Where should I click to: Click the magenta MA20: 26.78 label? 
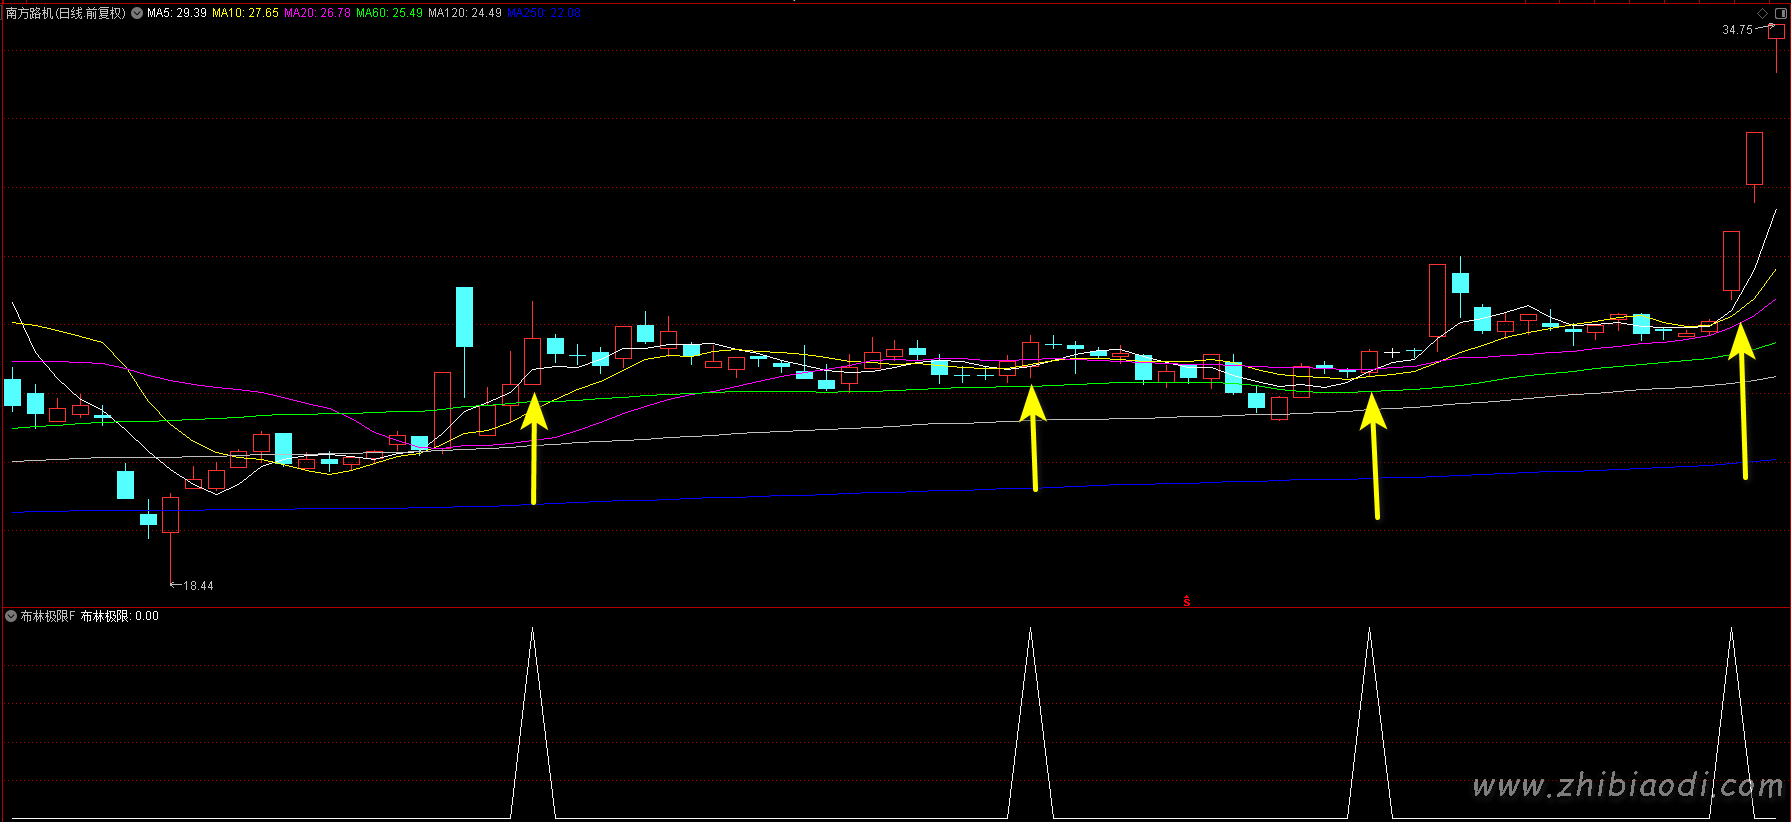[x=317, y=13]
